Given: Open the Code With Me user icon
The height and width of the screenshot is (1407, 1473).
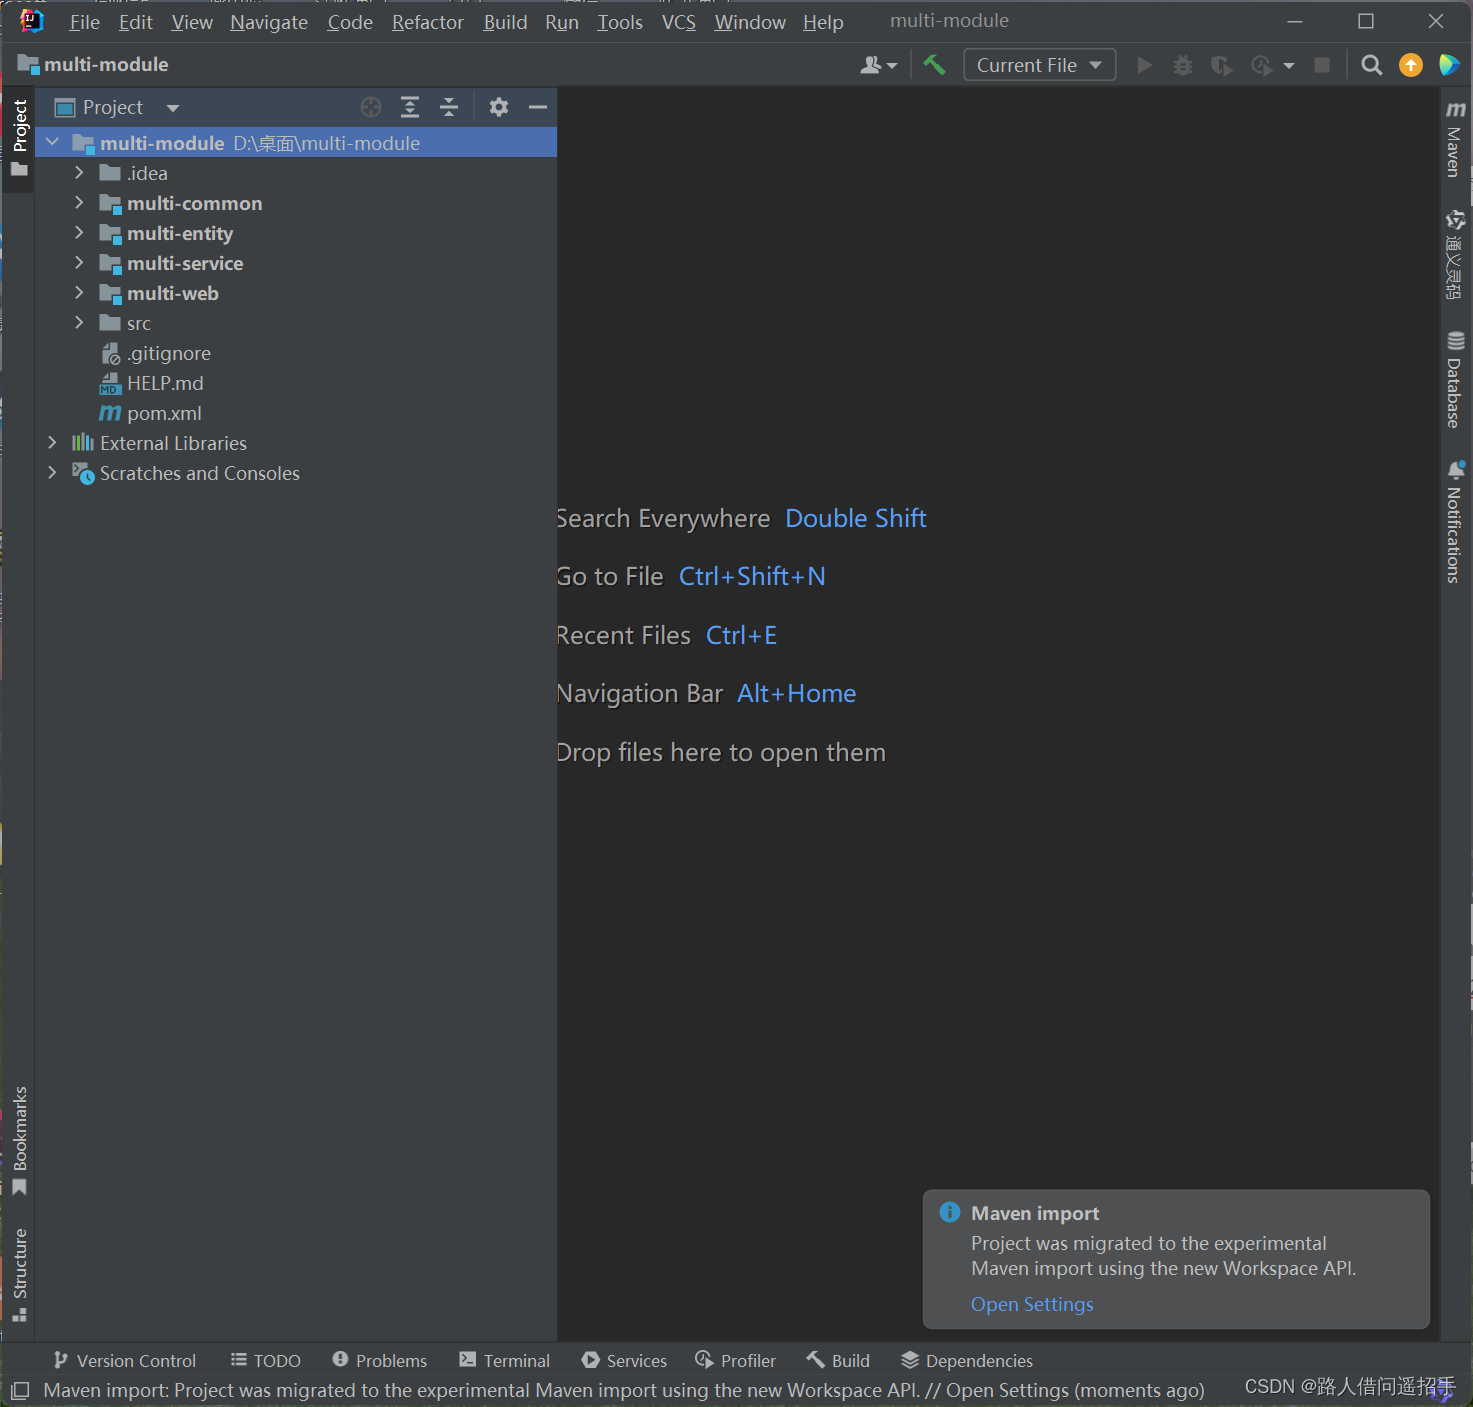Looking at the screenshot, I should (878, 65).
